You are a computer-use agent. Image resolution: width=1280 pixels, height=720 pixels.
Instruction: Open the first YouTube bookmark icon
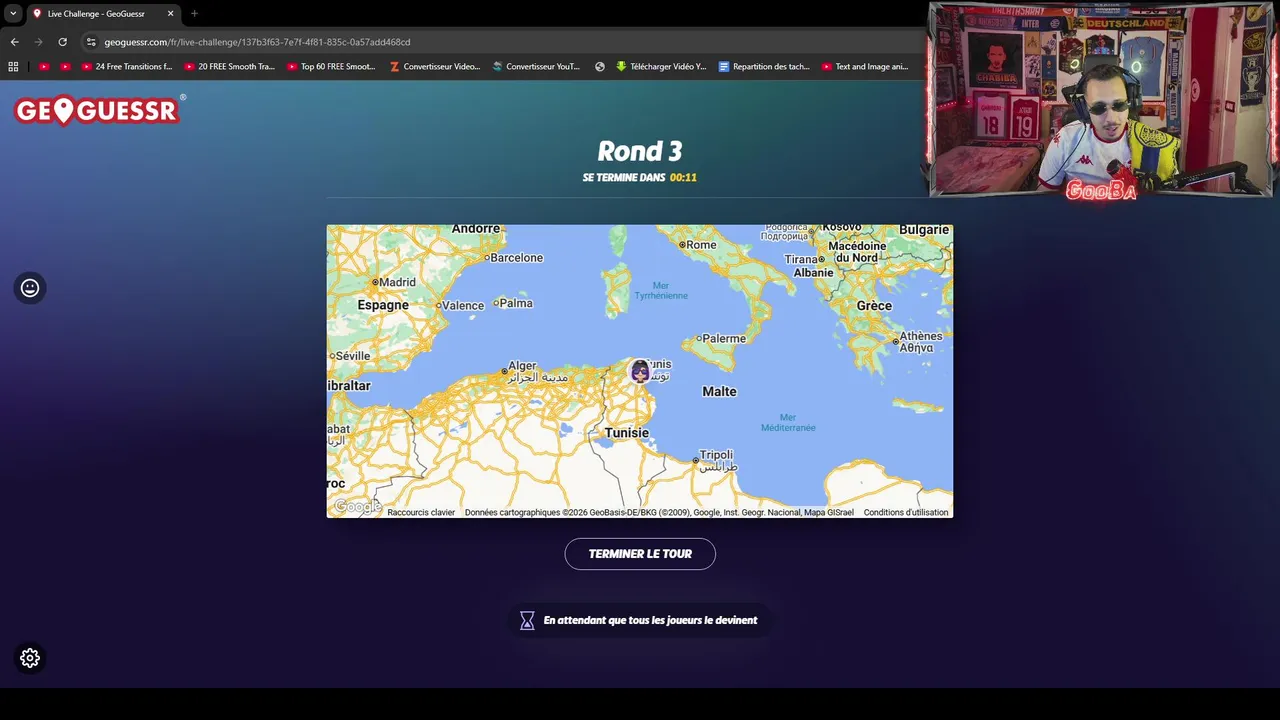coord(44,67)
